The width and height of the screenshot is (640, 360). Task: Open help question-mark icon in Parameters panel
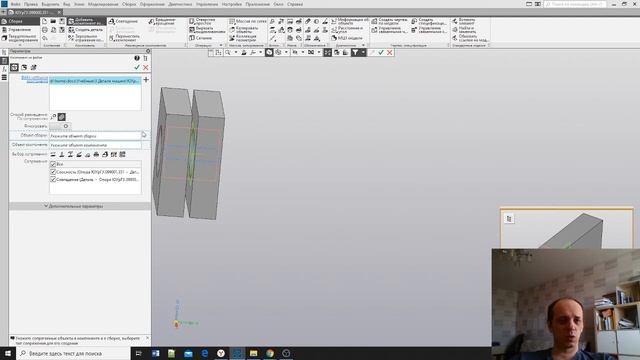pos(137,58)
